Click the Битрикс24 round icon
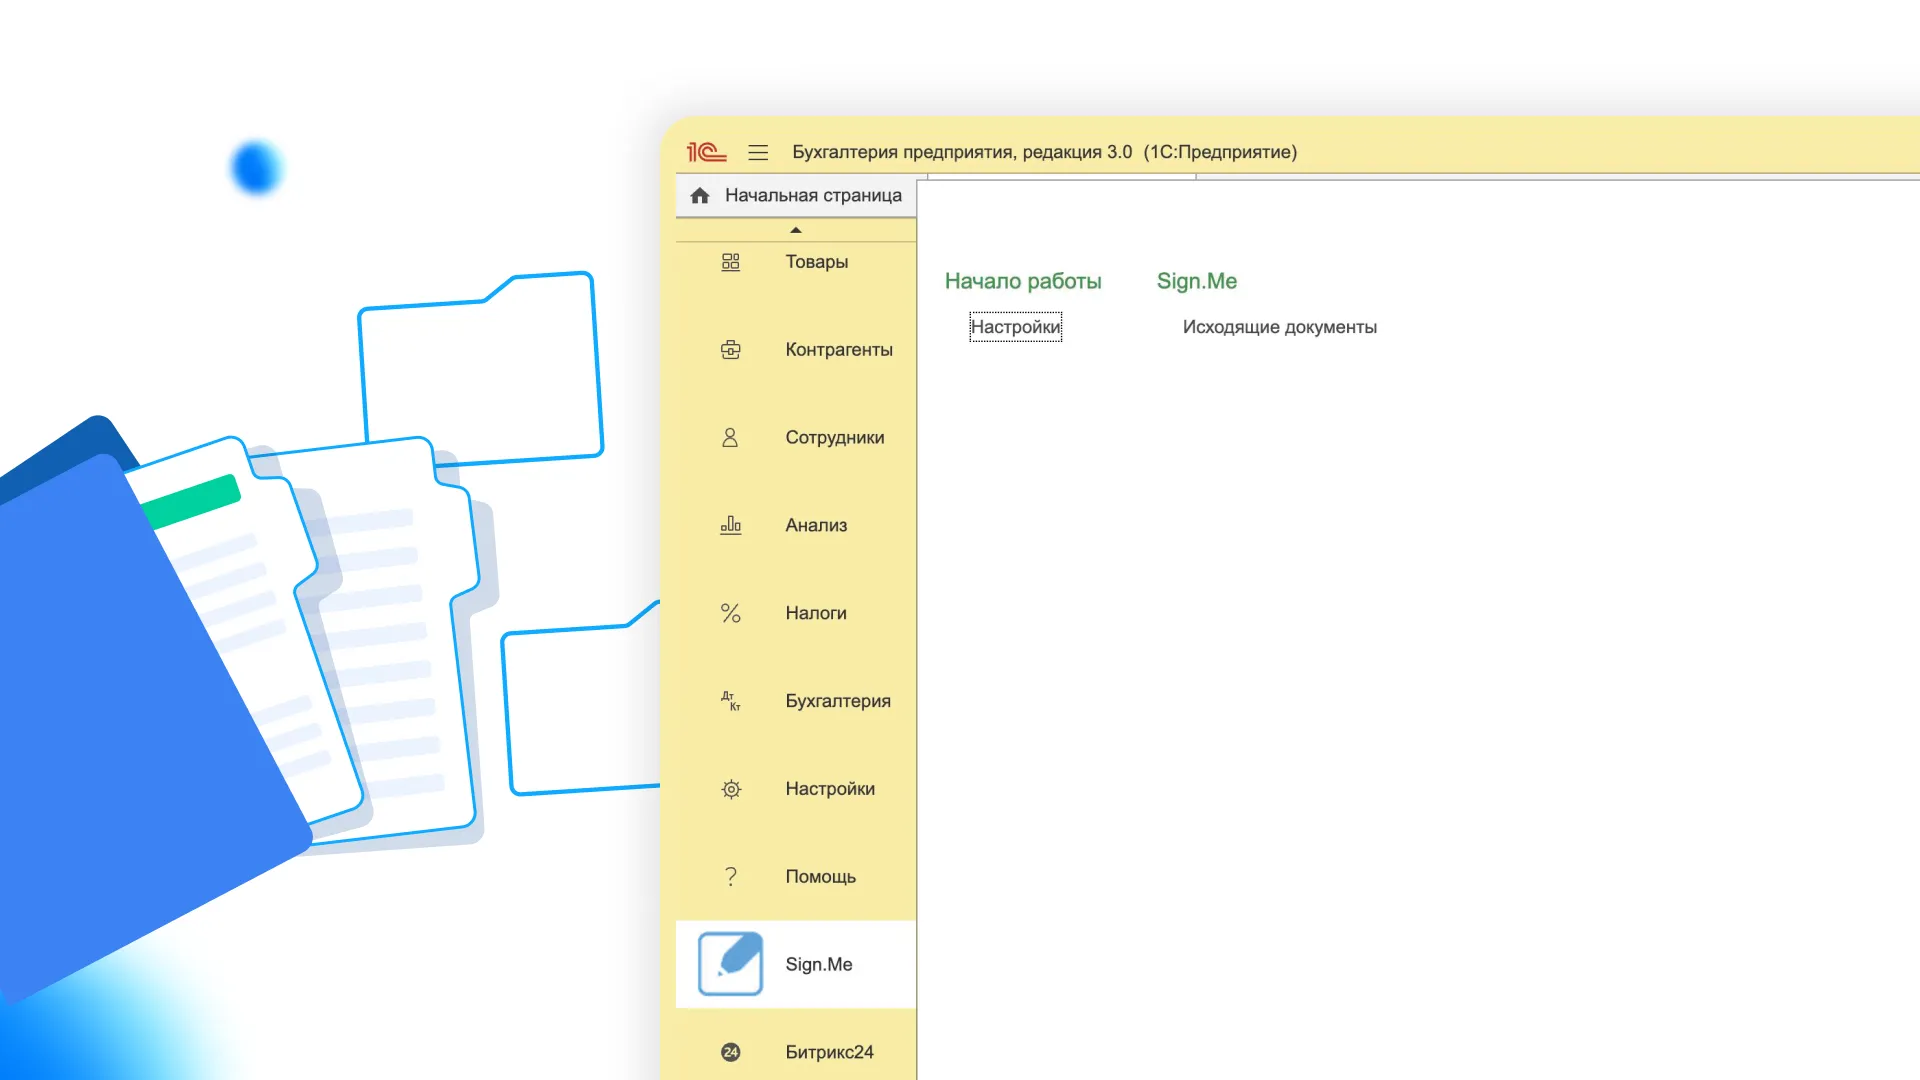The image size is (1920, 1080). (731, 1052)
